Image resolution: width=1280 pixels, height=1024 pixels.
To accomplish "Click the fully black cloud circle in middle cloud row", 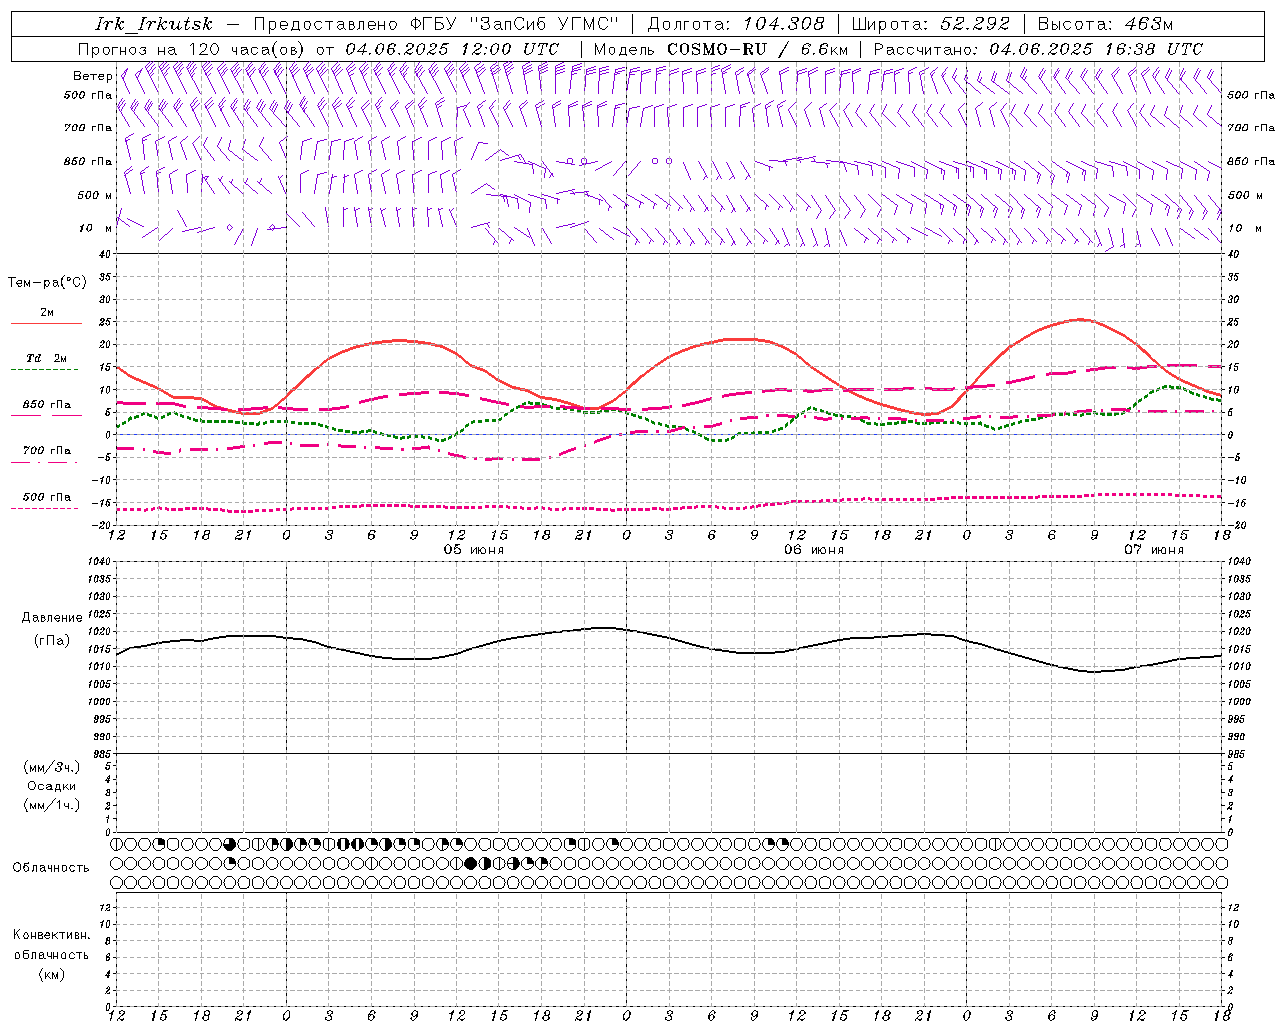I will point(472,863).
